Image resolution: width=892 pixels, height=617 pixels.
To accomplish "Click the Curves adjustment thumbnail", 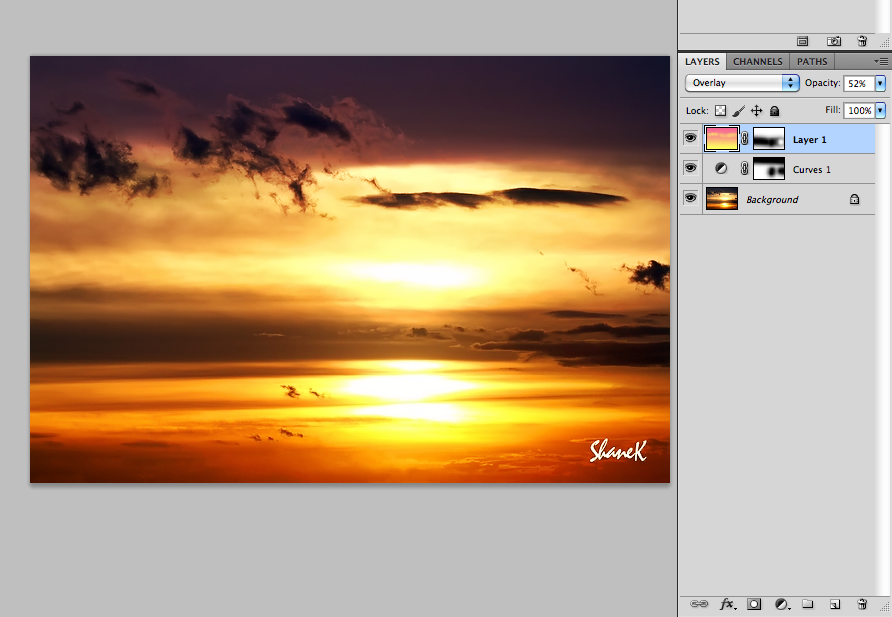I will coord(721,168).
